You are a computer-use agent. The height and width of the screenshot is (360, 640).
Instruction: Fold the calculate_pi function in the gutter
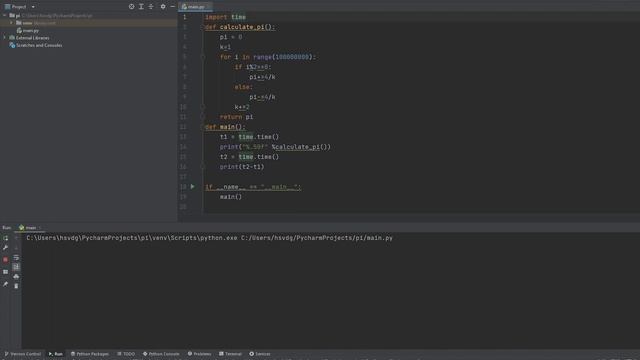(203, 27)
